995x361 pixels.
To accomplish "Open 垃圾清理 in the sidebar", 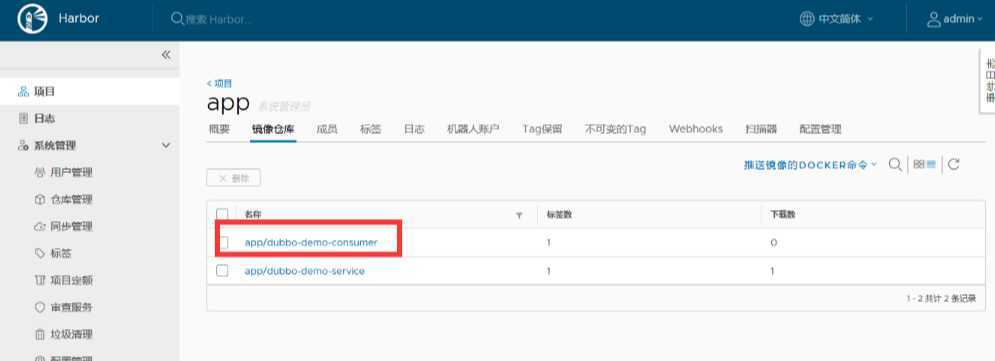I will [x=71, y=334].
